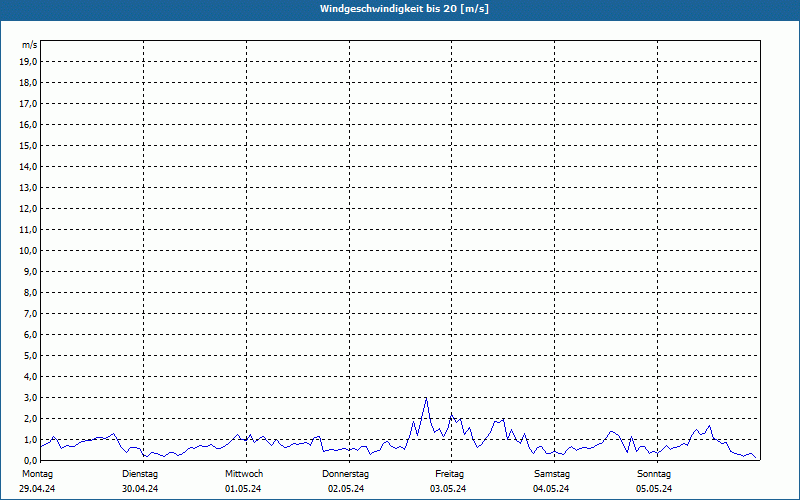Select the 'Donnerstag' day label
This screenshot has height=500, width=800.
click(345, 474)
